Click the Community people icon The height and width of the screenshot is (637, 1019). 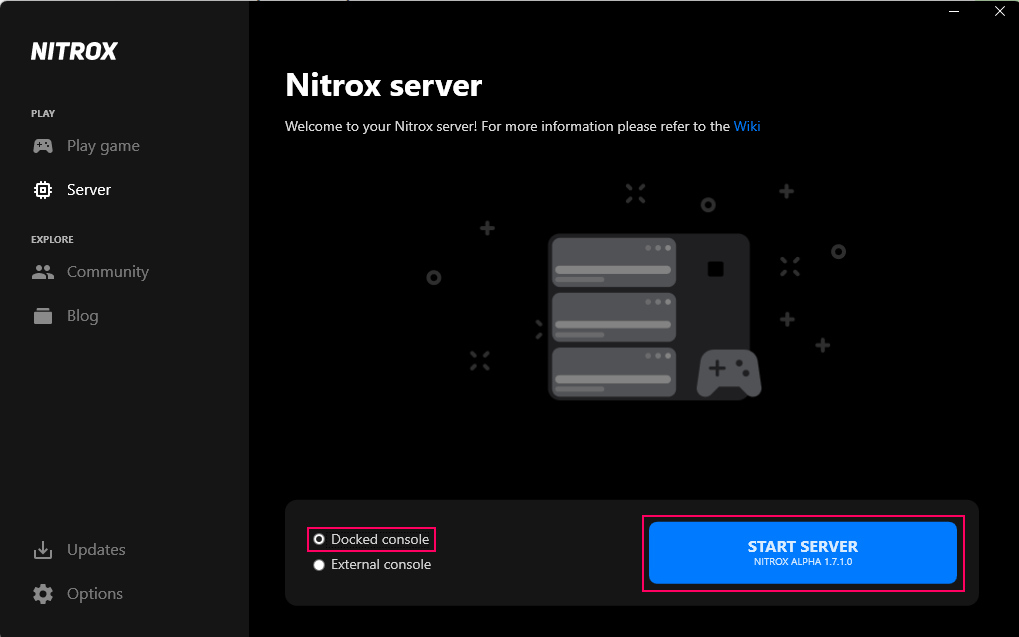(43, 272)
